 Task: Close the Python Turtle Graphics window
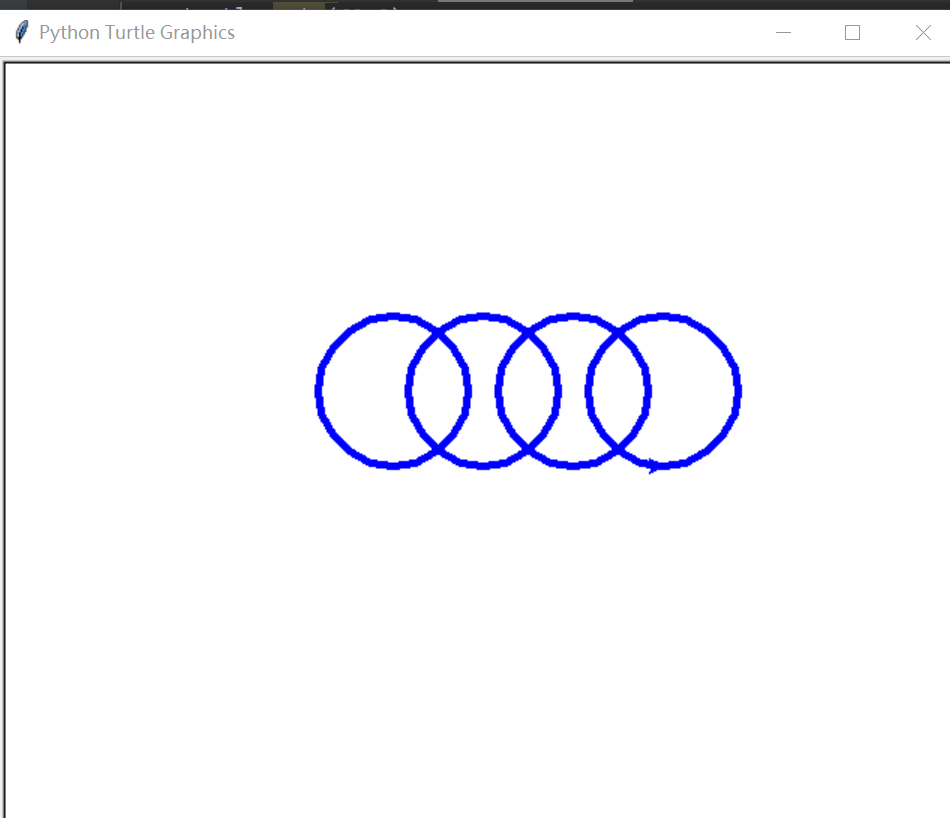[x=923, y=32]
